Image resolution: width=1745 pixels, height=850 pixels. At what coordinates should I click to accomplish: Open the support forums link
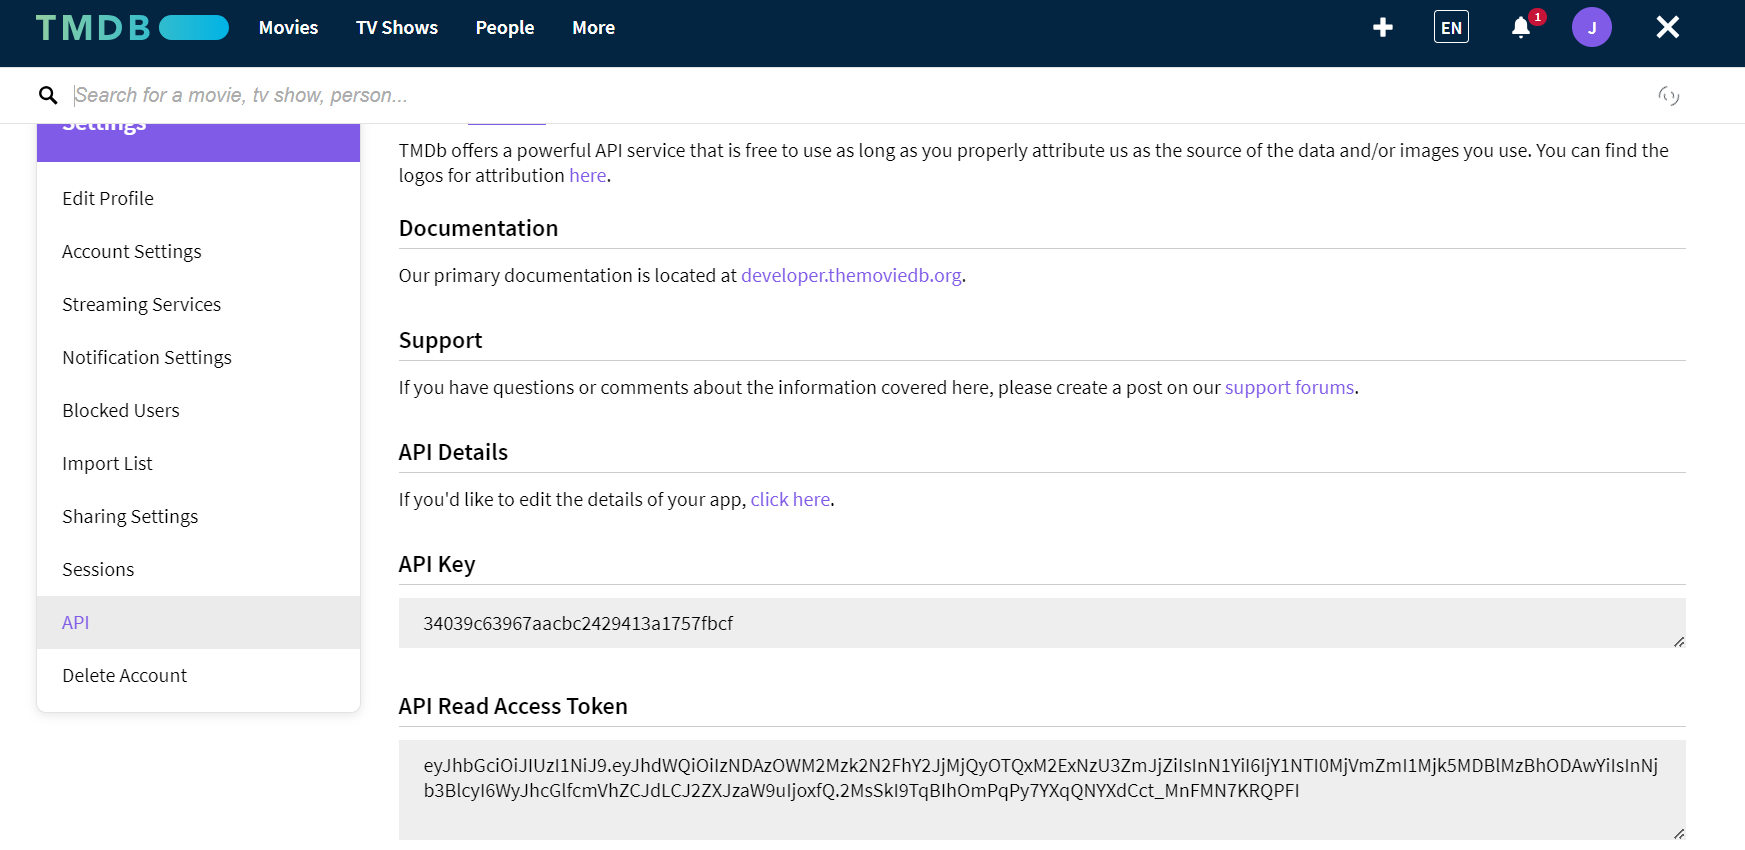click(1289, 387)
